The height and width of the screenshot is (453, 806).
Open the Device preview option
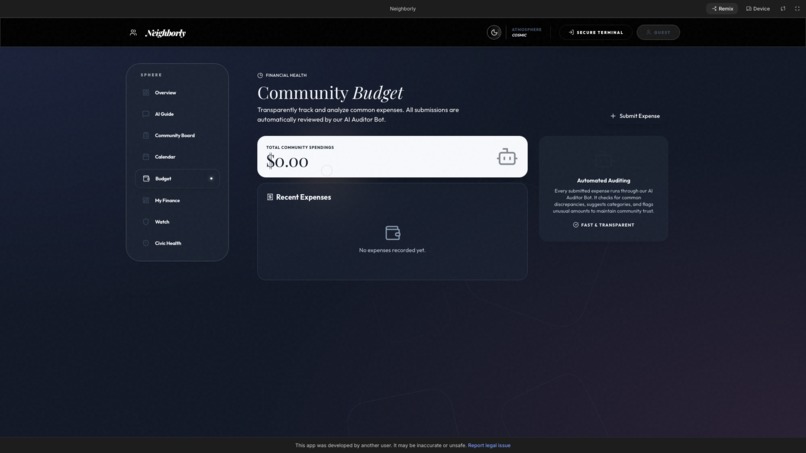coord(758,9)
